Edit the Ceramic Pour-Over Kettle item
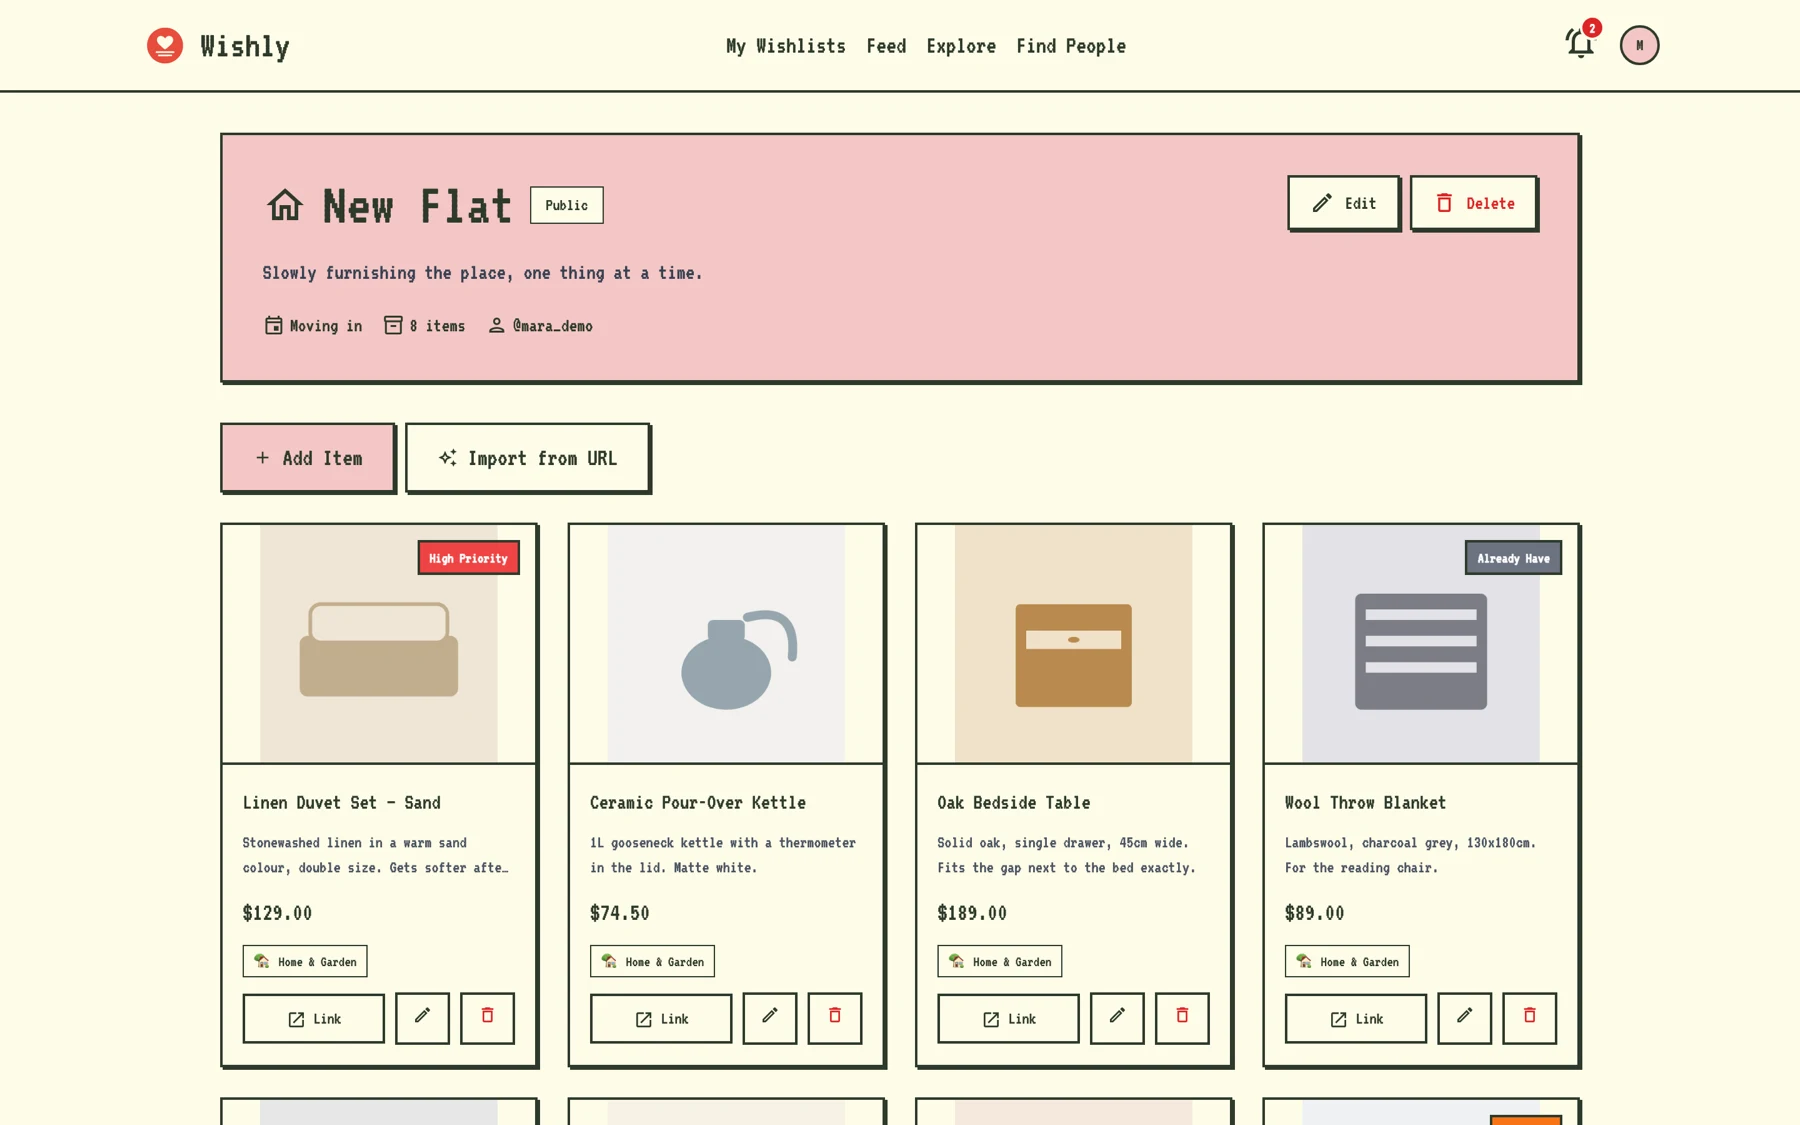The width and height of the screenshot is (1800, 1125). coord(769,1017)
